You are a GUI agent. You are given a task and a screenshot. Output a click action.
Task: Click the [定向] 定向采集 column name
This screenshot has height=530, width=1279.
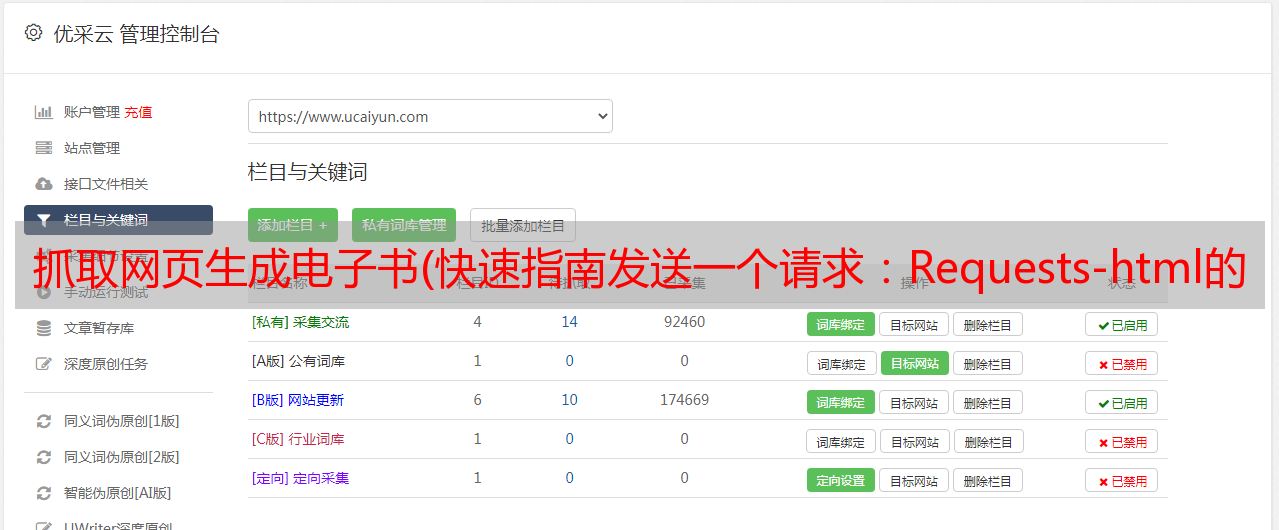coord(300,478)
